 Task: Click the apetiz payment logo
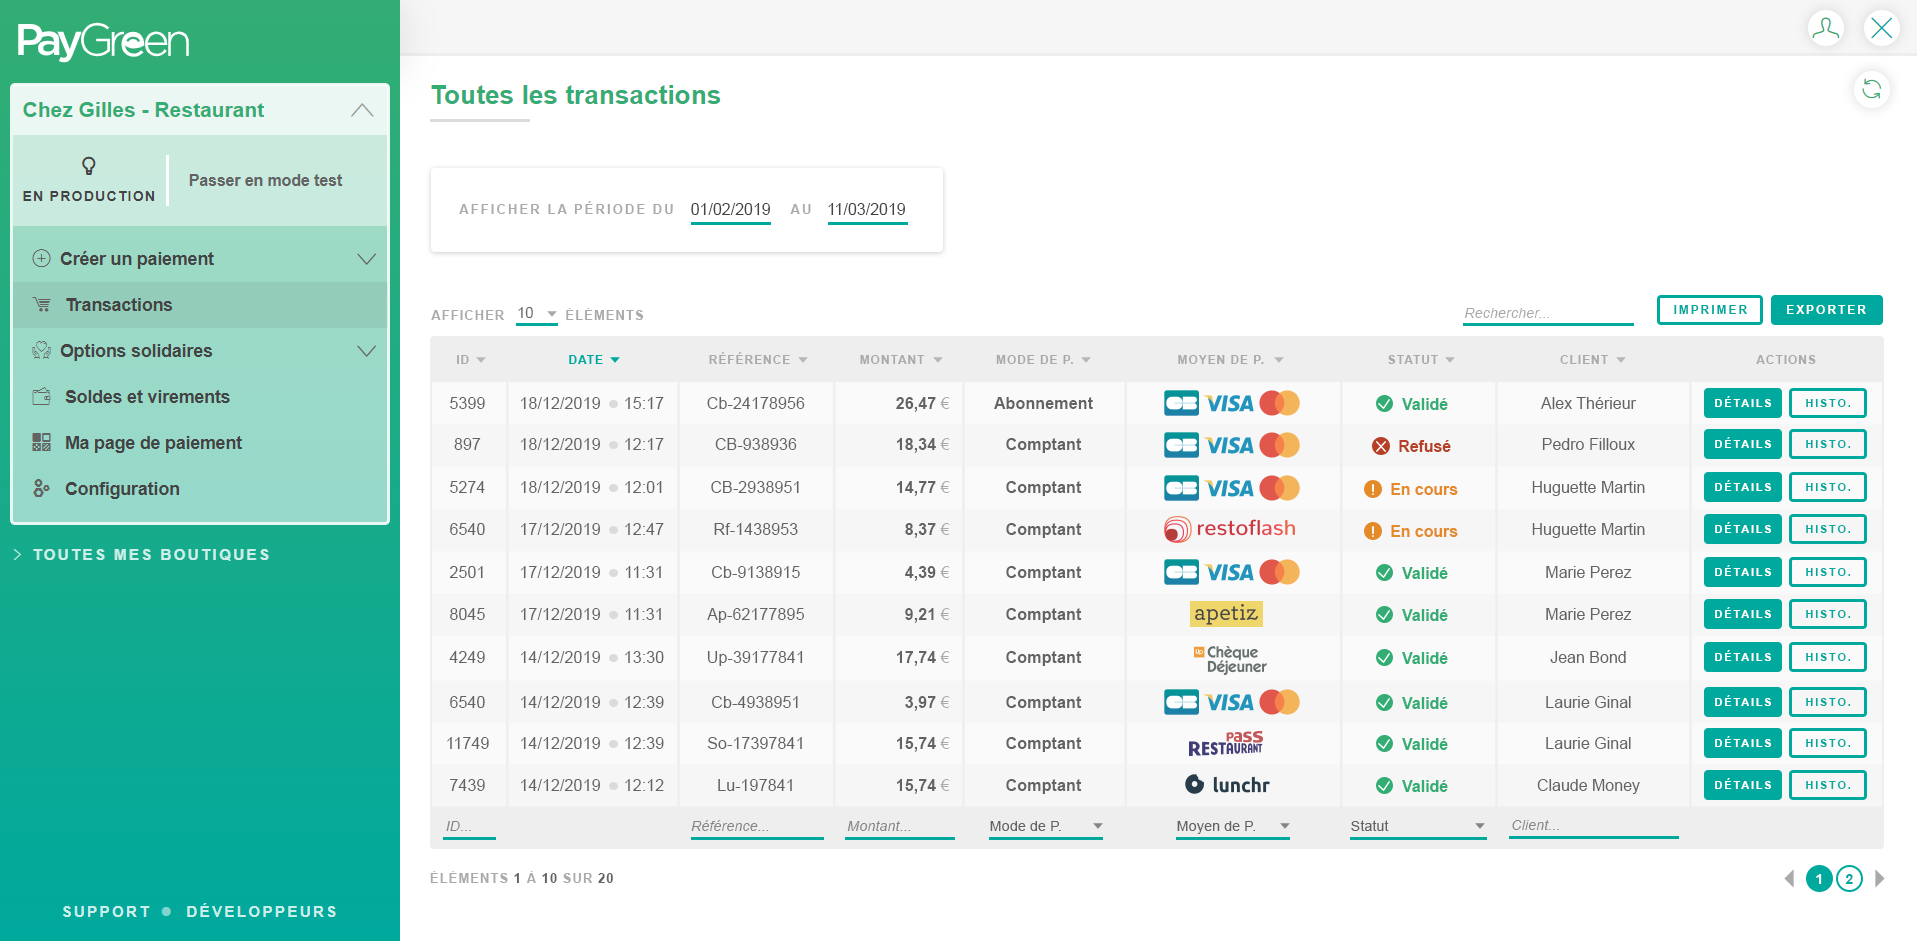pyautogui.click(x=1226, y=613)
